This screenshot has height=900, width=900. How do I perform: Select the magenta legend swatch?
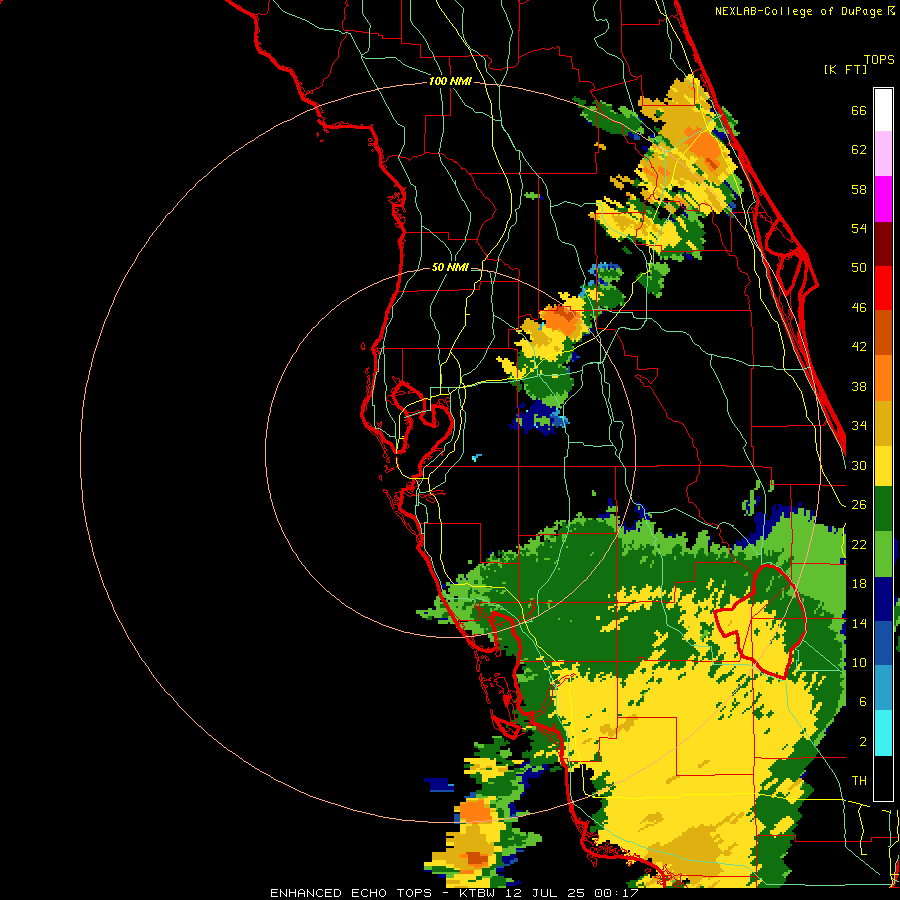click(x=883, y=199)
